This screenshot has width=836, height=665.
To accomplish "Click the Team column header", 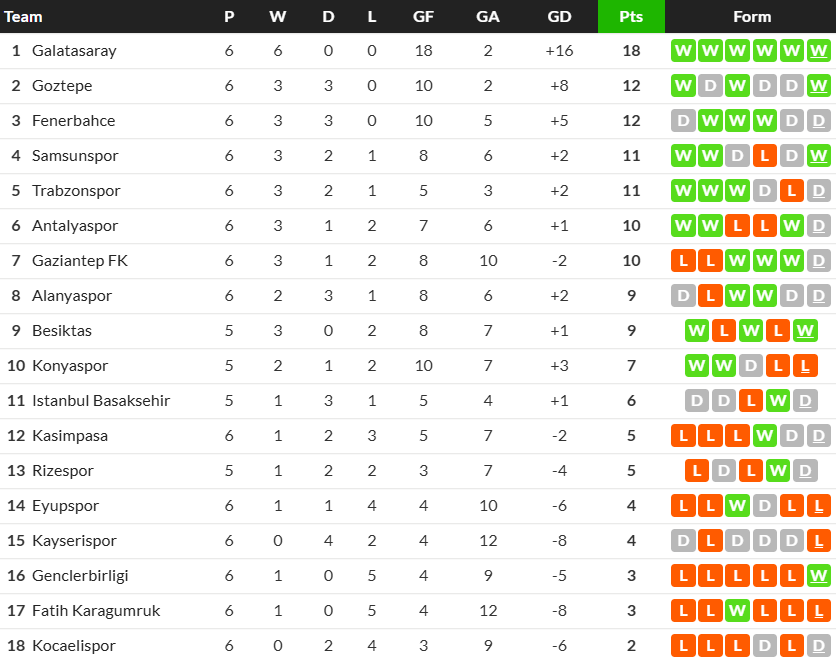I will click(23, 17).
